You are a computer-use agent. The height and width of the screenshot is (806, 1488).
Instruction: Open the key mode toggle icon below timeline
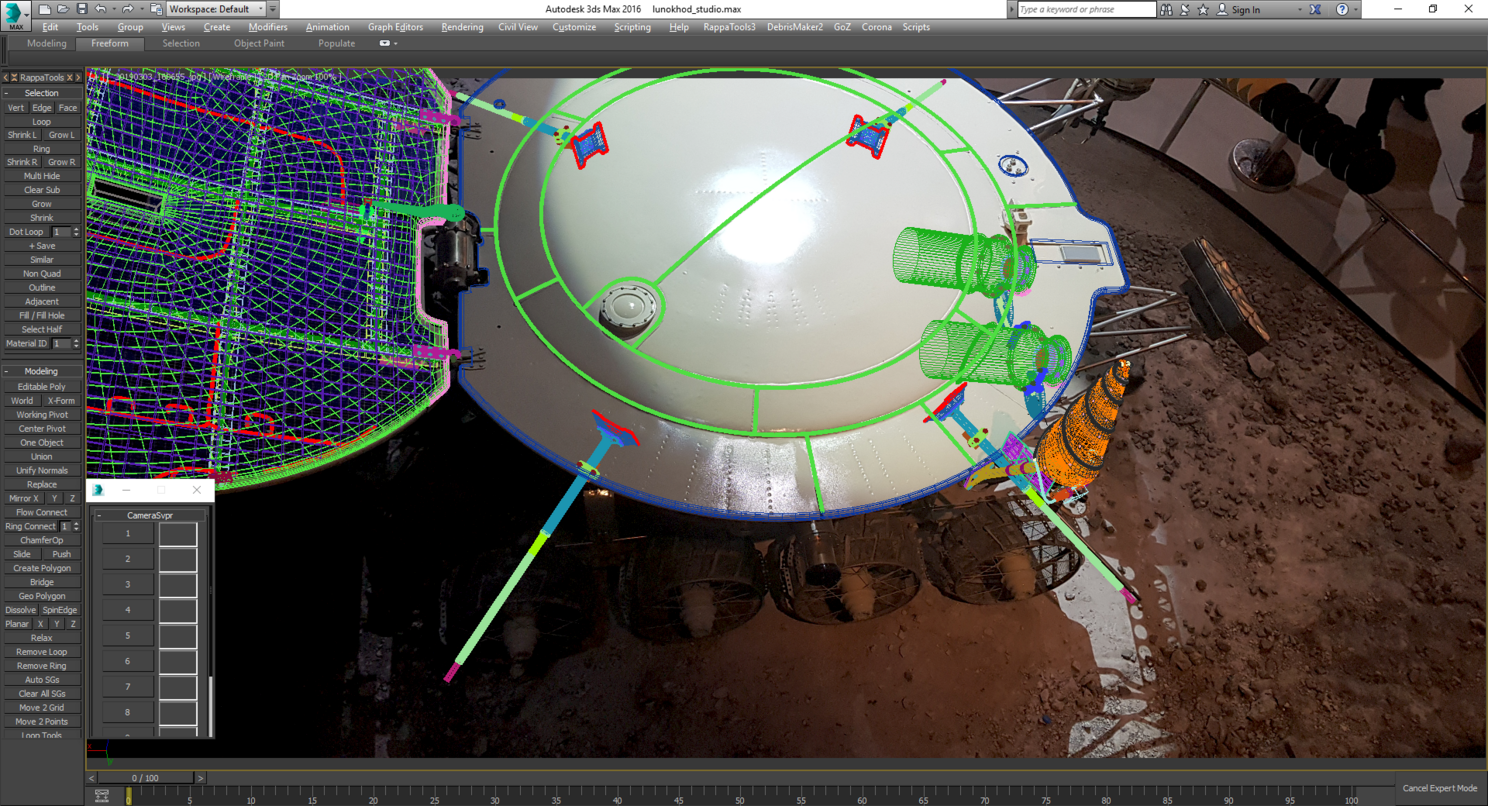(102, 797)
